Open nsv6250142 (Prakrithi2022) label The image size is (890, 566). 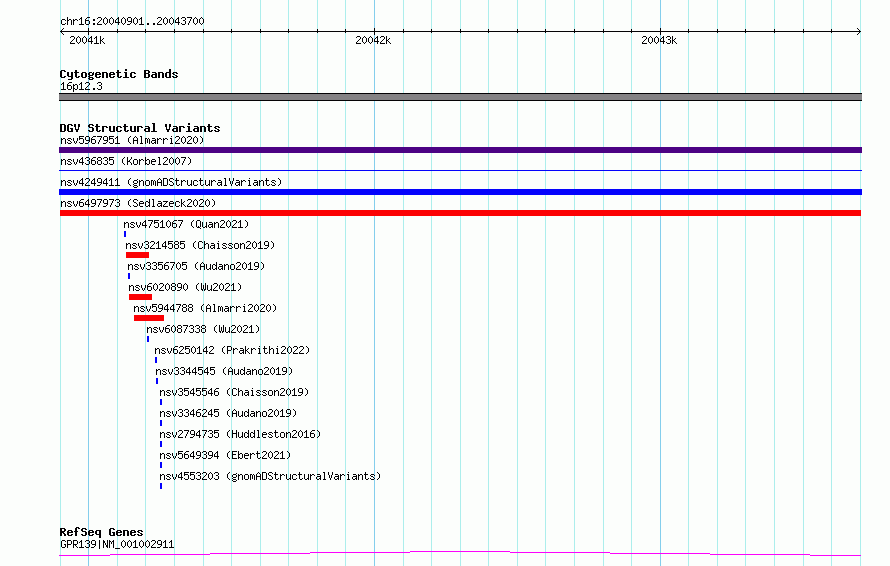(232, 350)
